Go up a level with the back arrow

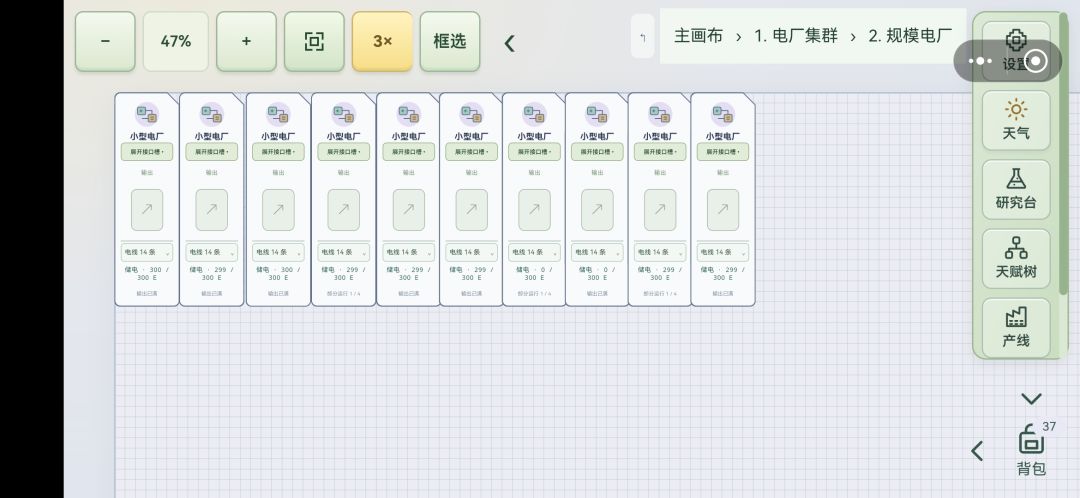(x=643, y=37)
